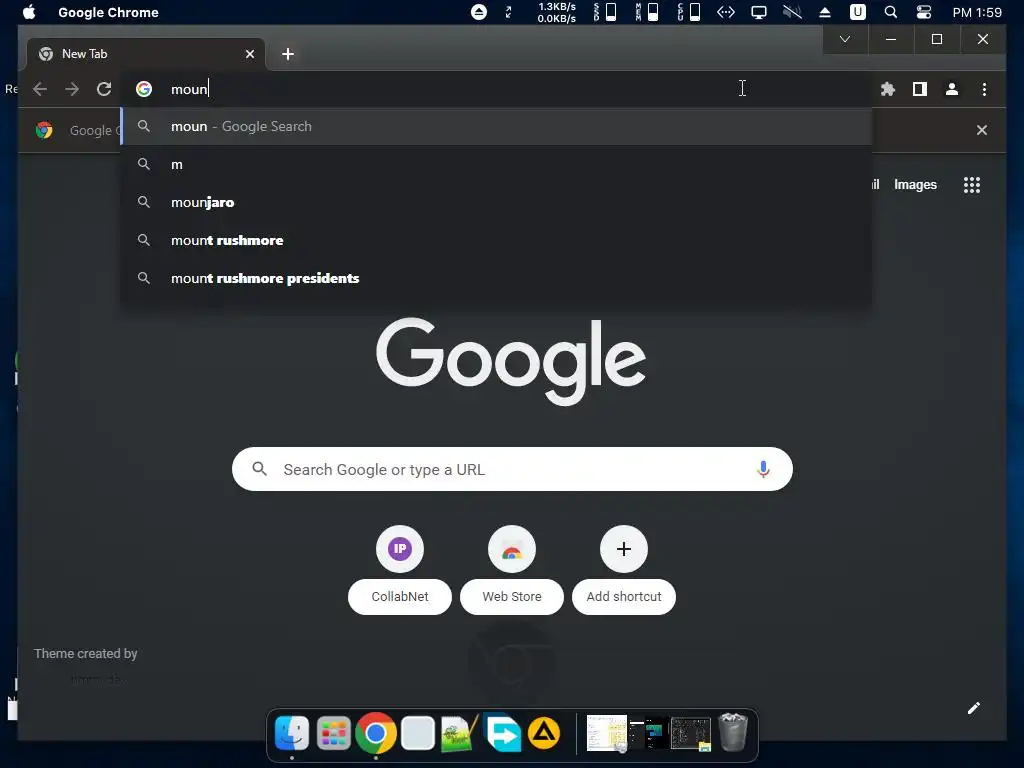The width and height of the screenshot is (1024, 768).
Task: Open the blank white dock app
Action: coord(418,733)
